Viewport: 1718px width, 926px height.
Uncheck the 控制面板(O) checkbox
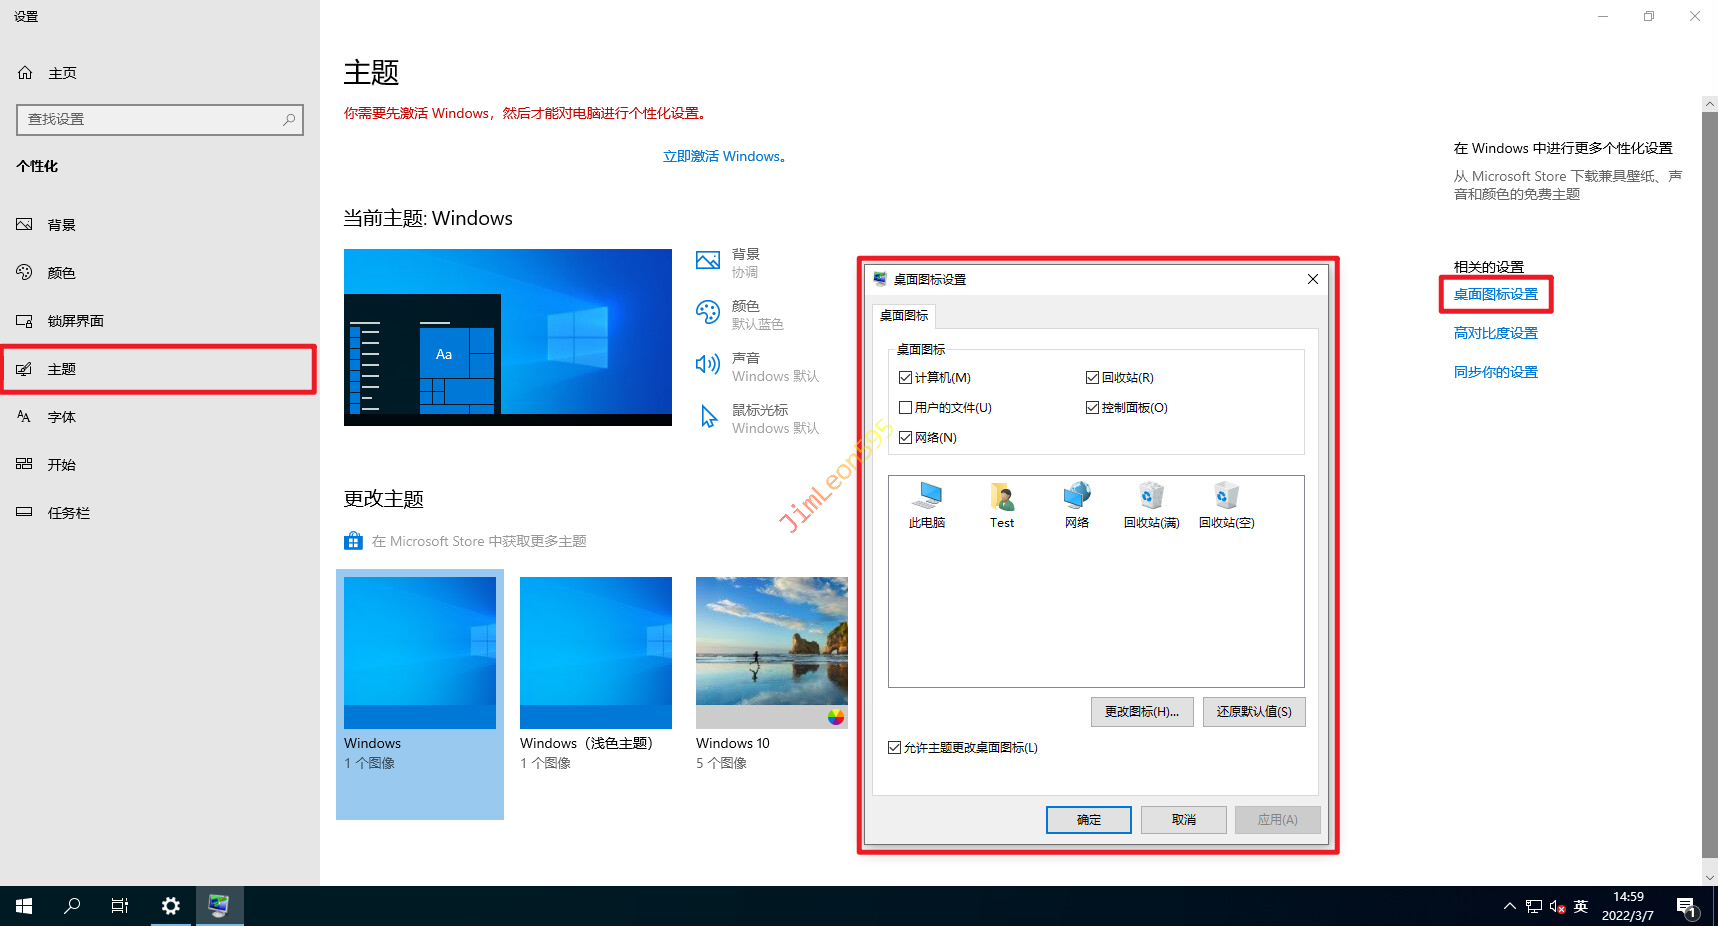click(1093, 408)
